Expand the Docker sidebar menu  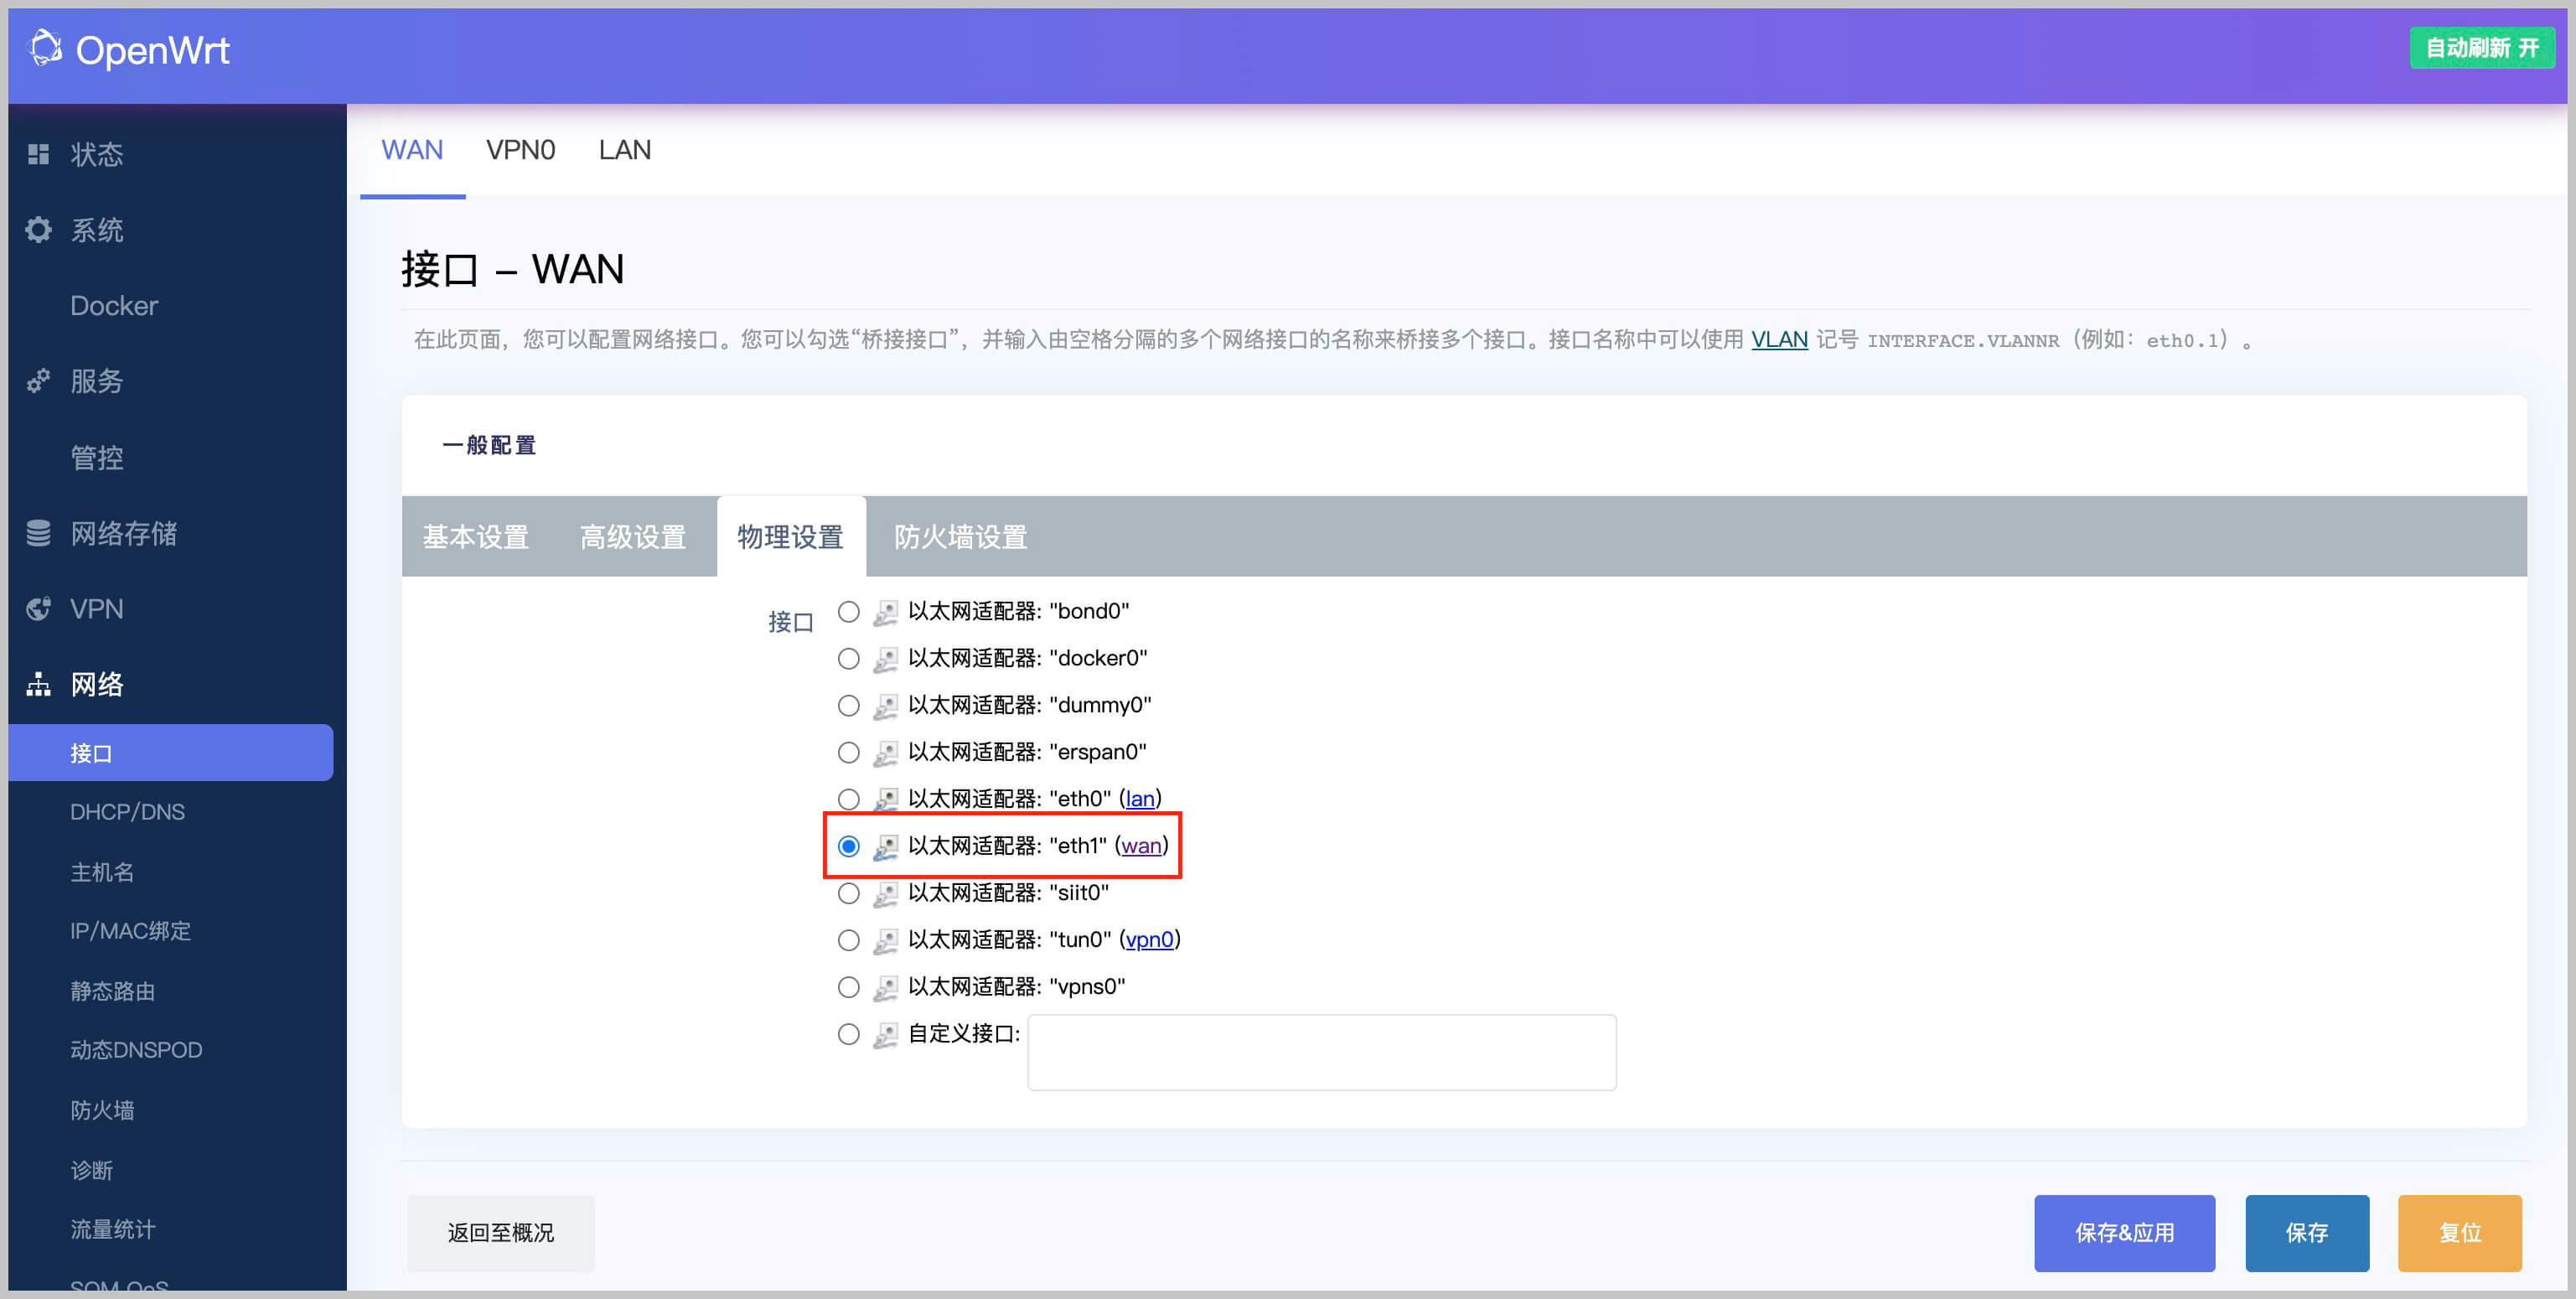[114, 305]
